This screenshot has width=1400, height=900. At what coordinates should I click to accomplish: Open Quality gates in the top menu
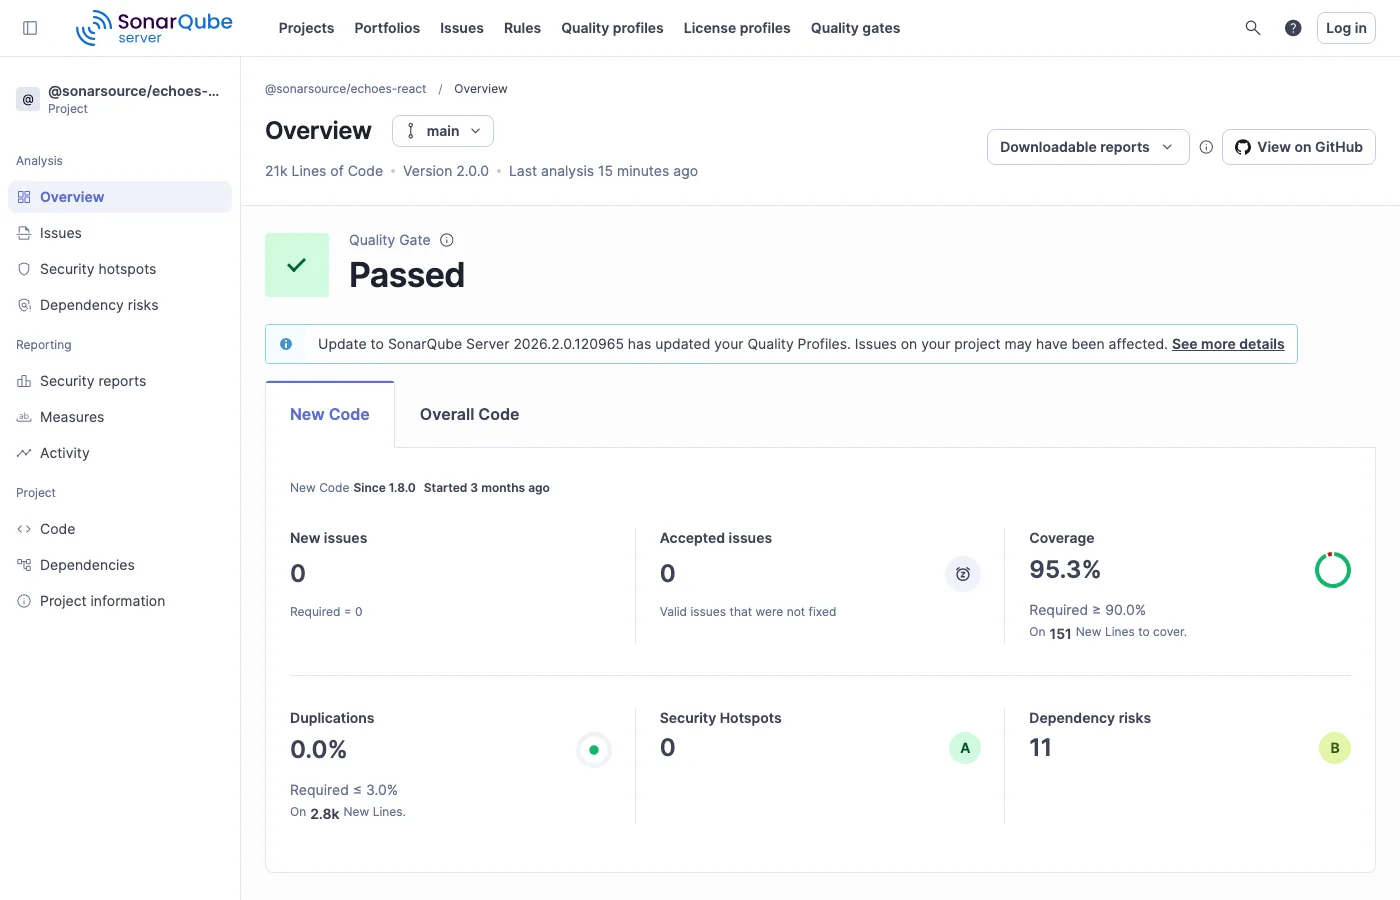click(855, 28)
